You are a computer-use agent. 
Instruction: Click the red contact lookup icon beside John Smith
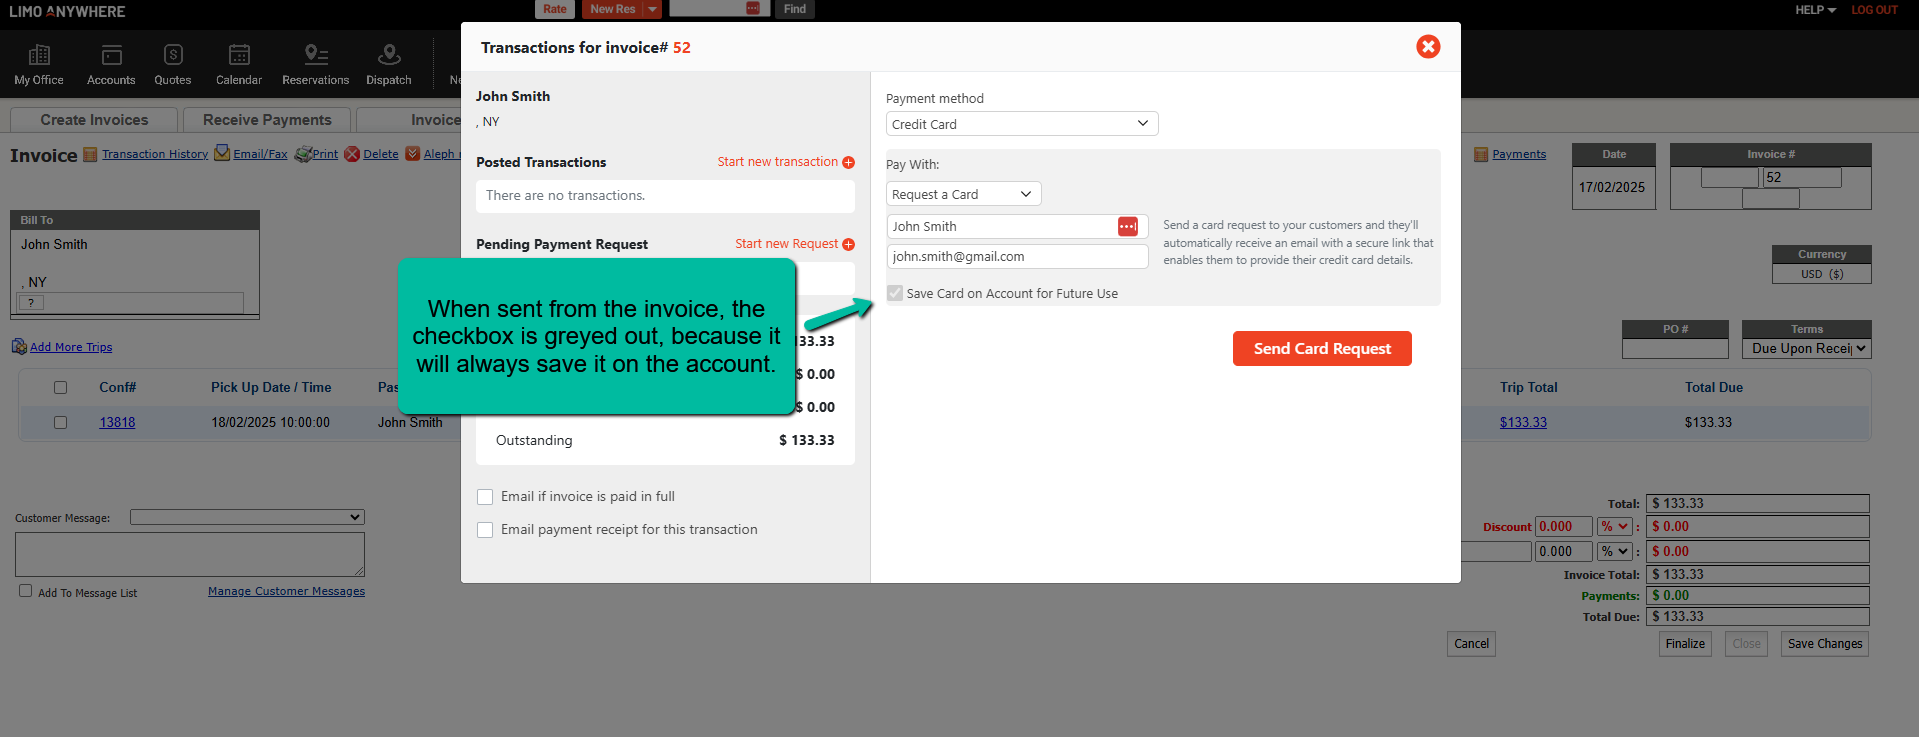pyautogui.click(x=1127, y=227)
